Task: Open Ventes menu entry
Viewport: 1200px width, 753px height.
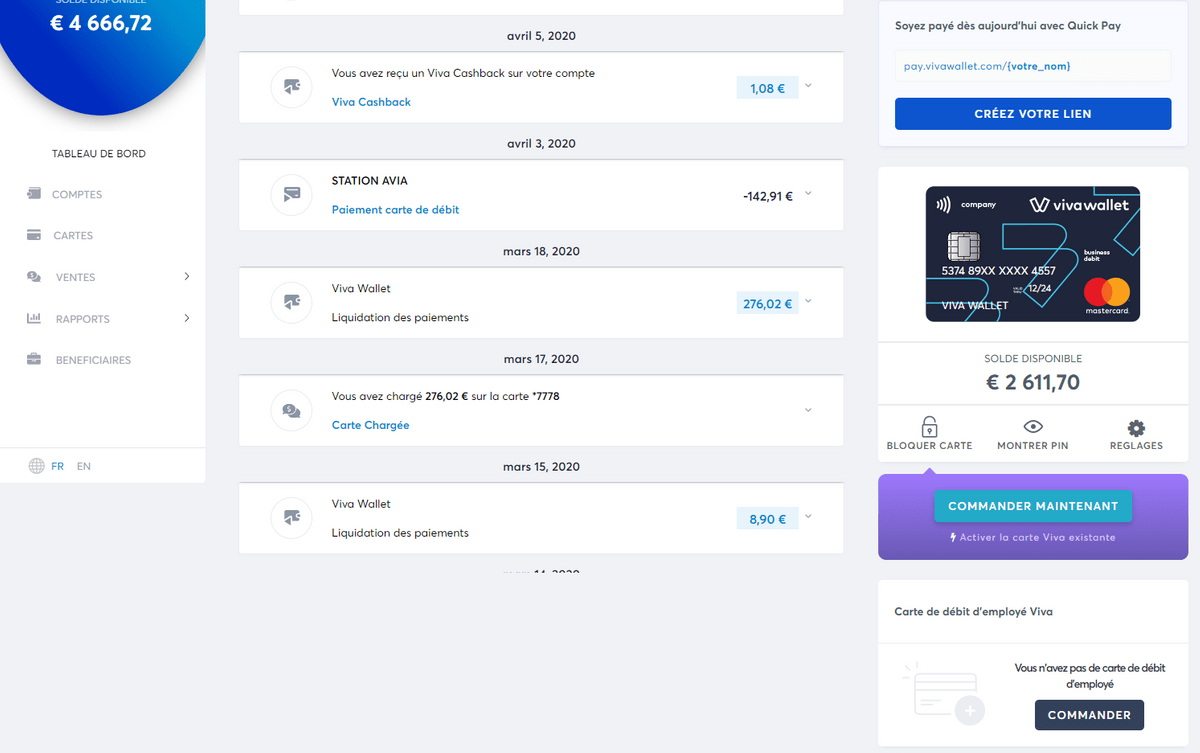Action: (76, 277)
